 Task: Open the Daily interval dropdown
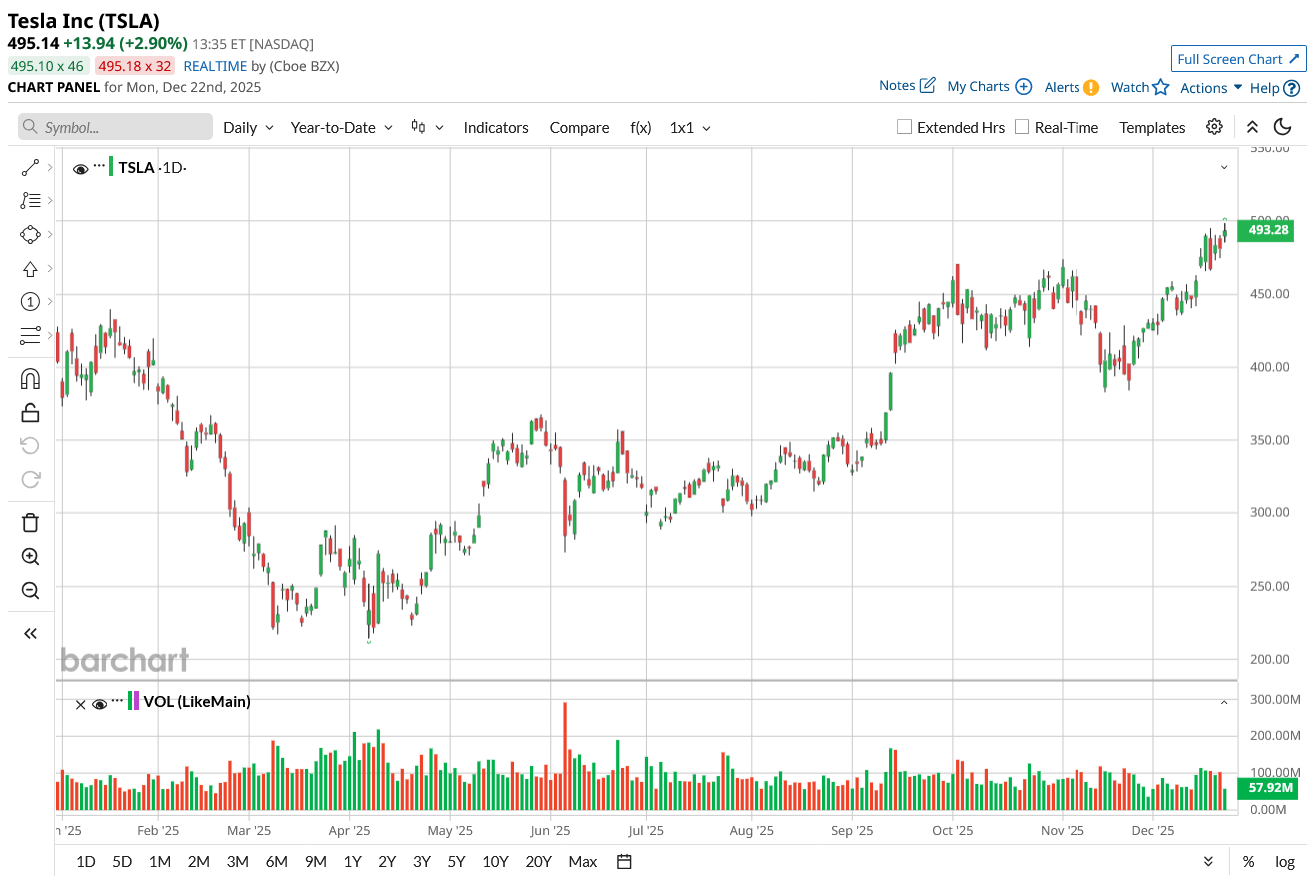click(x=248, y=127)
